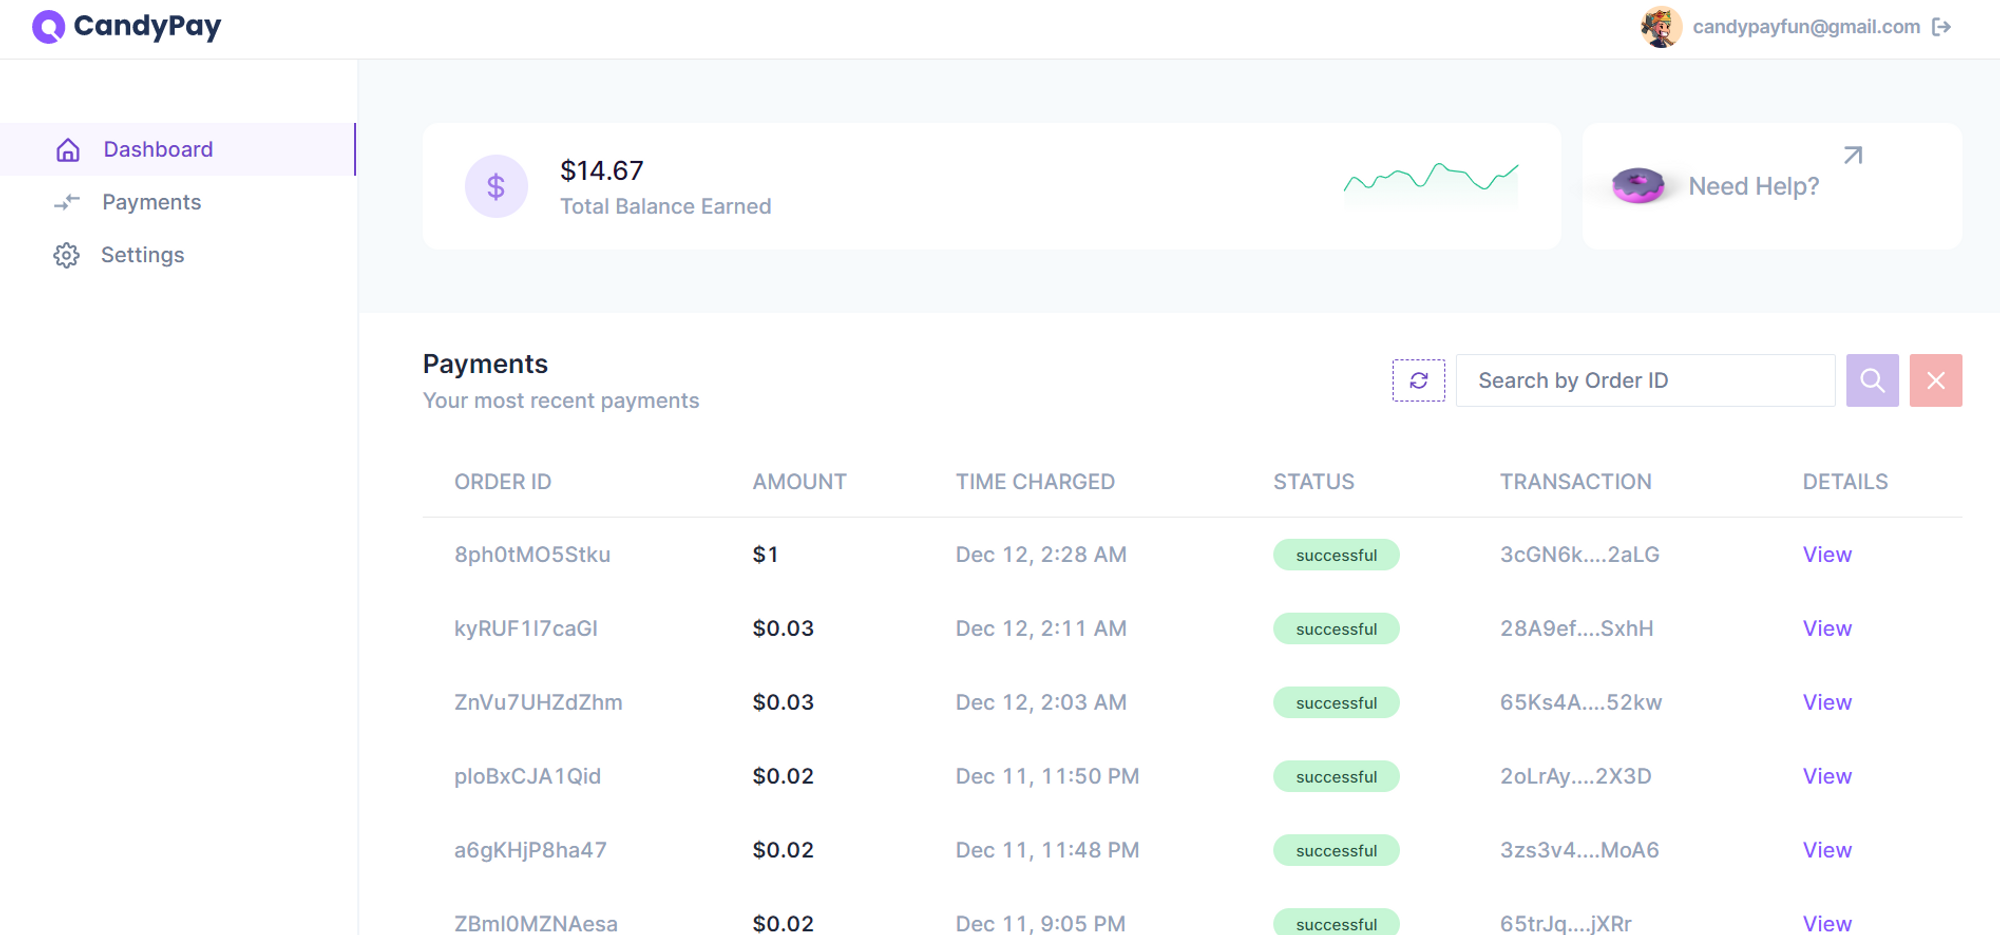Click successful badge for ploBxCJA1Qid
The width and height of the screenshot is (2000, 935).
coord(1336,777)
